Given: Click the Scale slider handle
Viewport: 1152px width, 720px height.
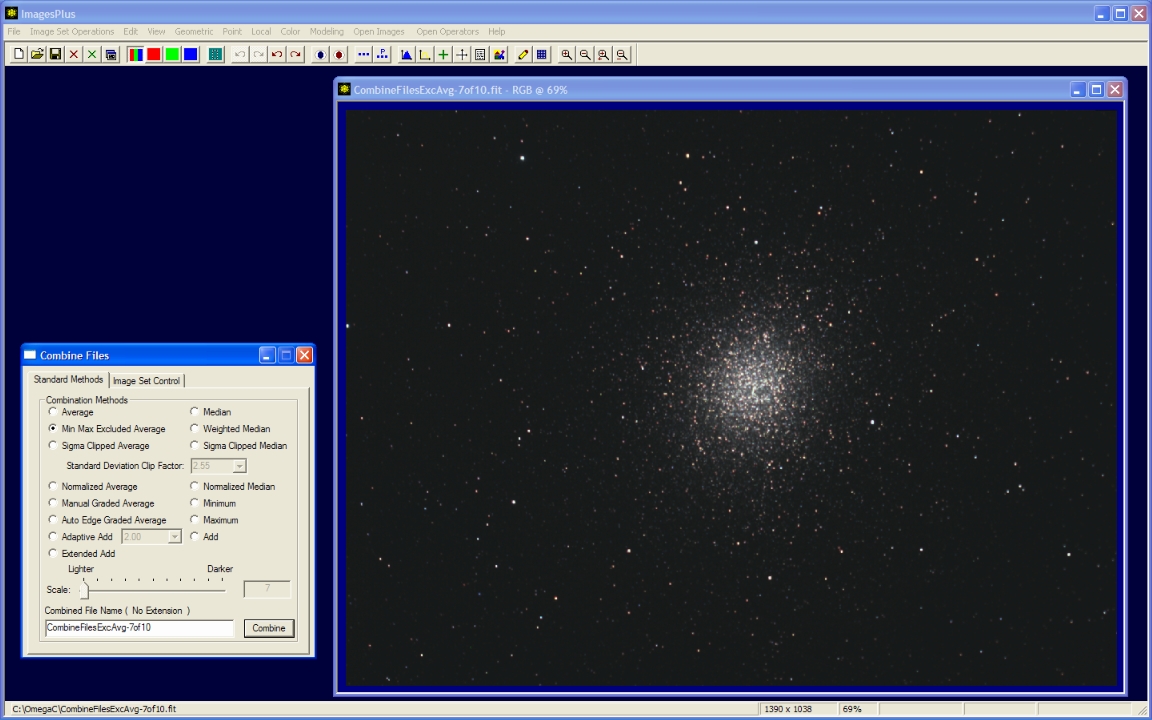Looking at the screenshot, I should pos(84,590).
